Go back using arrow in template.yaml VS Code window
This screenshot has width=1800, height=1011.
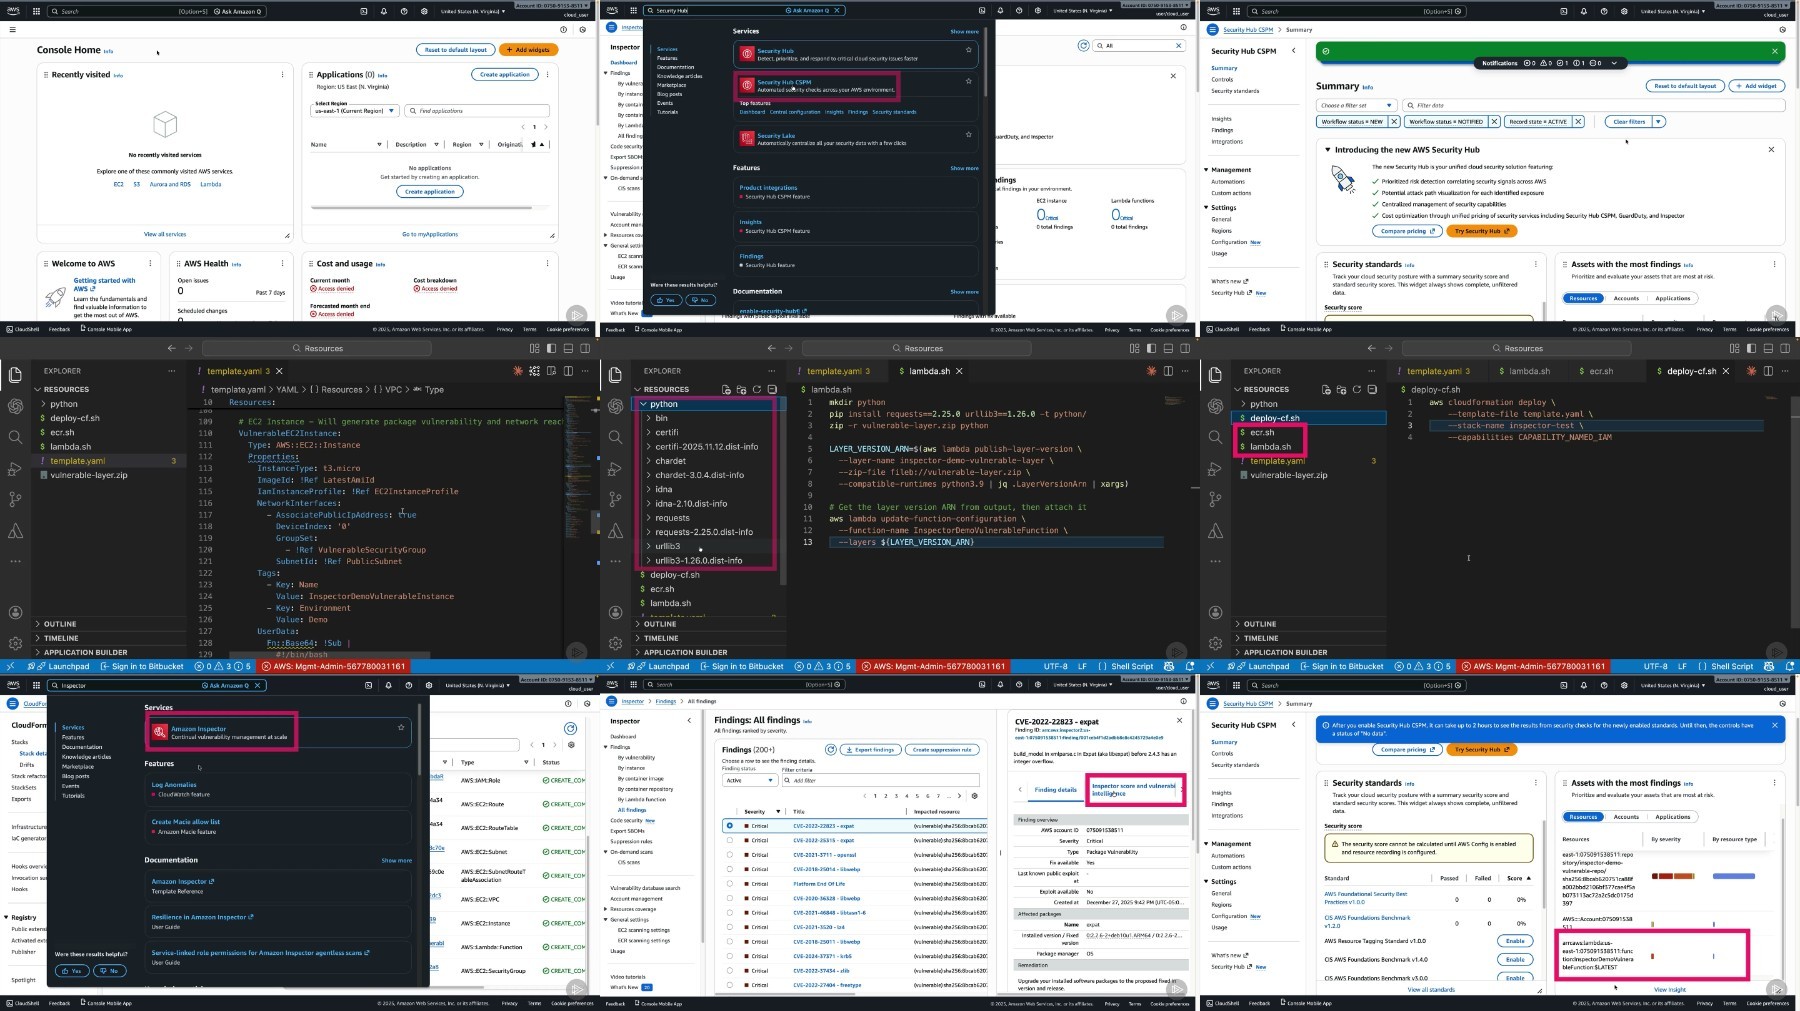(171, 348)
